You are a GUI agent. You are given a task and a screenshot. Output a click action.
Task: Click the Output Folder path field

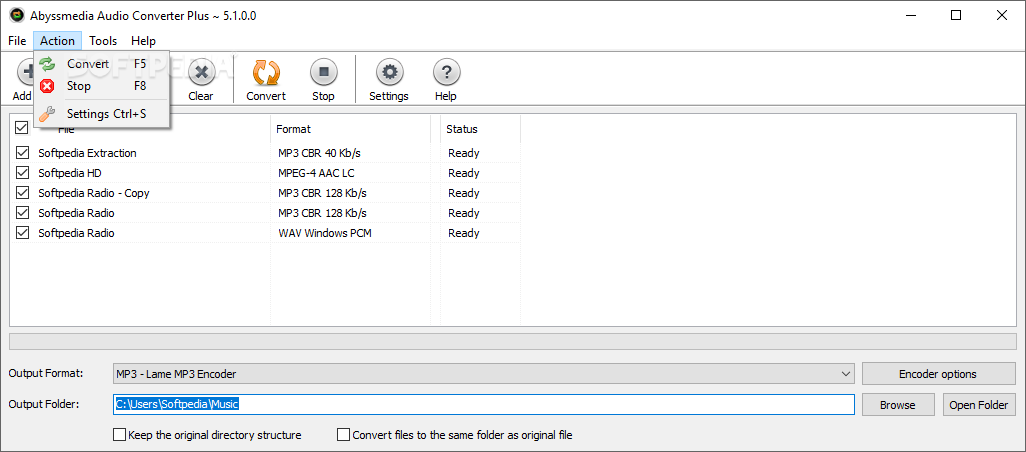(x=484, y=404)
